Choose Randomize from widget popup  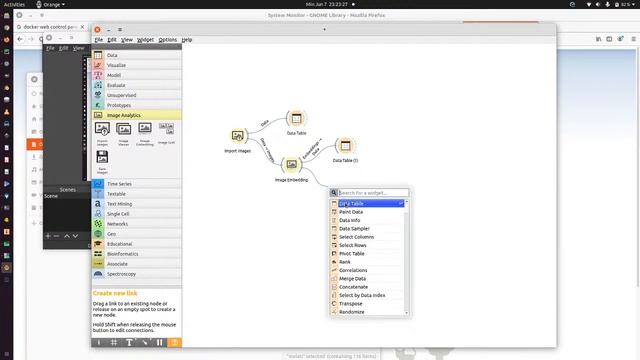[367, 312]
